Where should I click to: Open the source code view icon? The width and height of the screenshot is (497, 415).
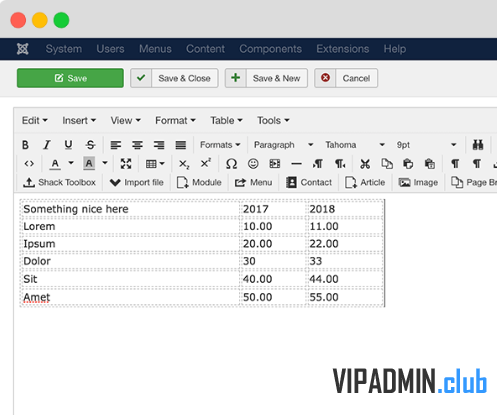(29, 164)
